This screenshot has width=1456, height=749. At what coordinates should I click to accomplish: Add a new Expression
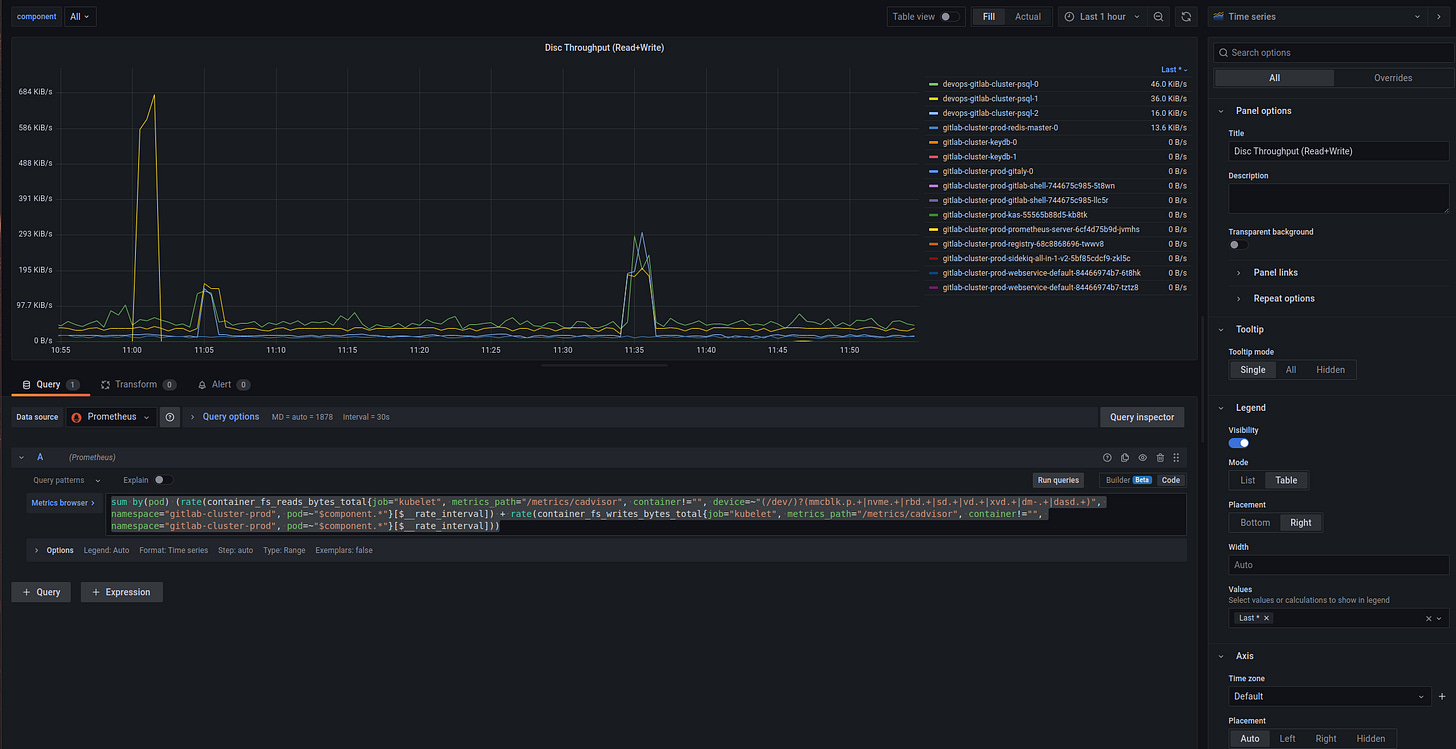(122, 592)
